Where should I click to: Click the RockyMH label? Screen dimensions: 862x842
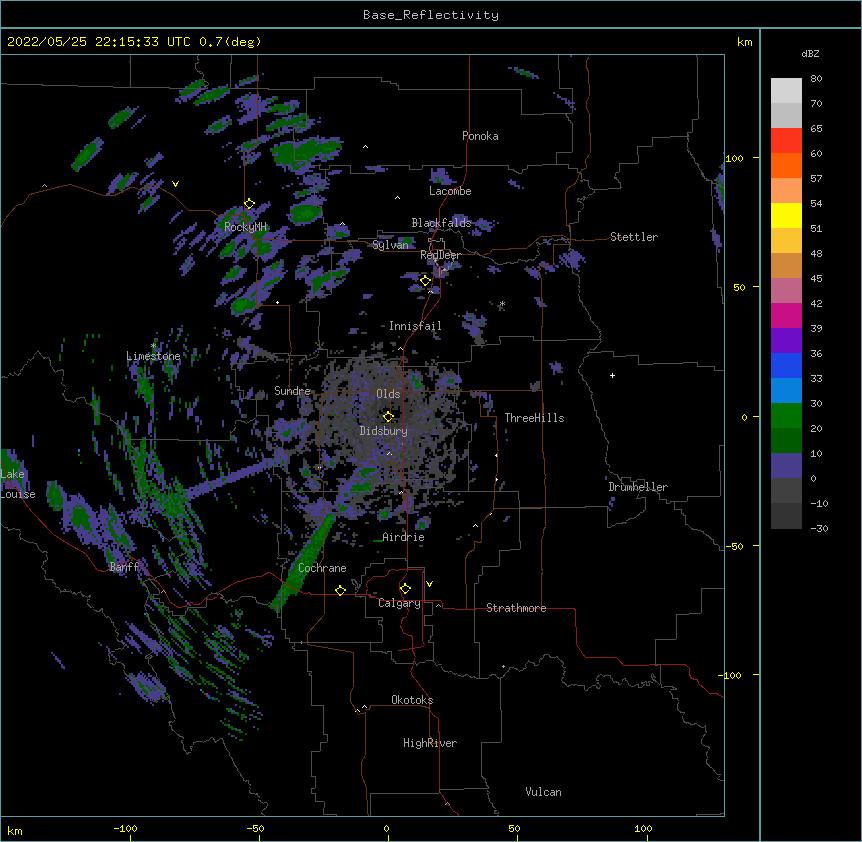(245, 226)
